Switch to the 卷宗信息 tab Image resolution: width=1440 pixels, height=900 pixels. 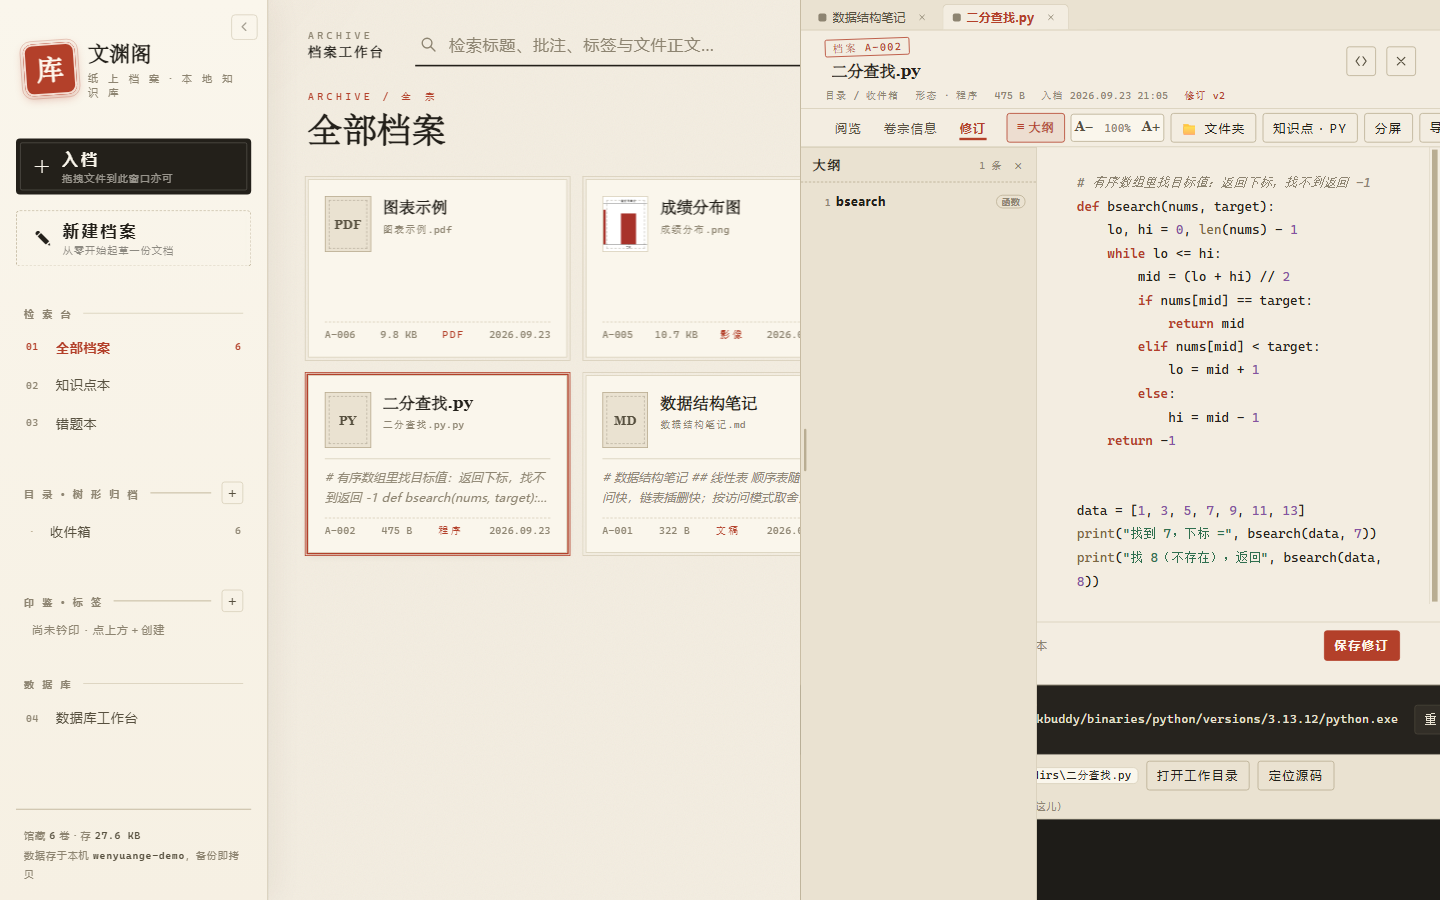910,128
